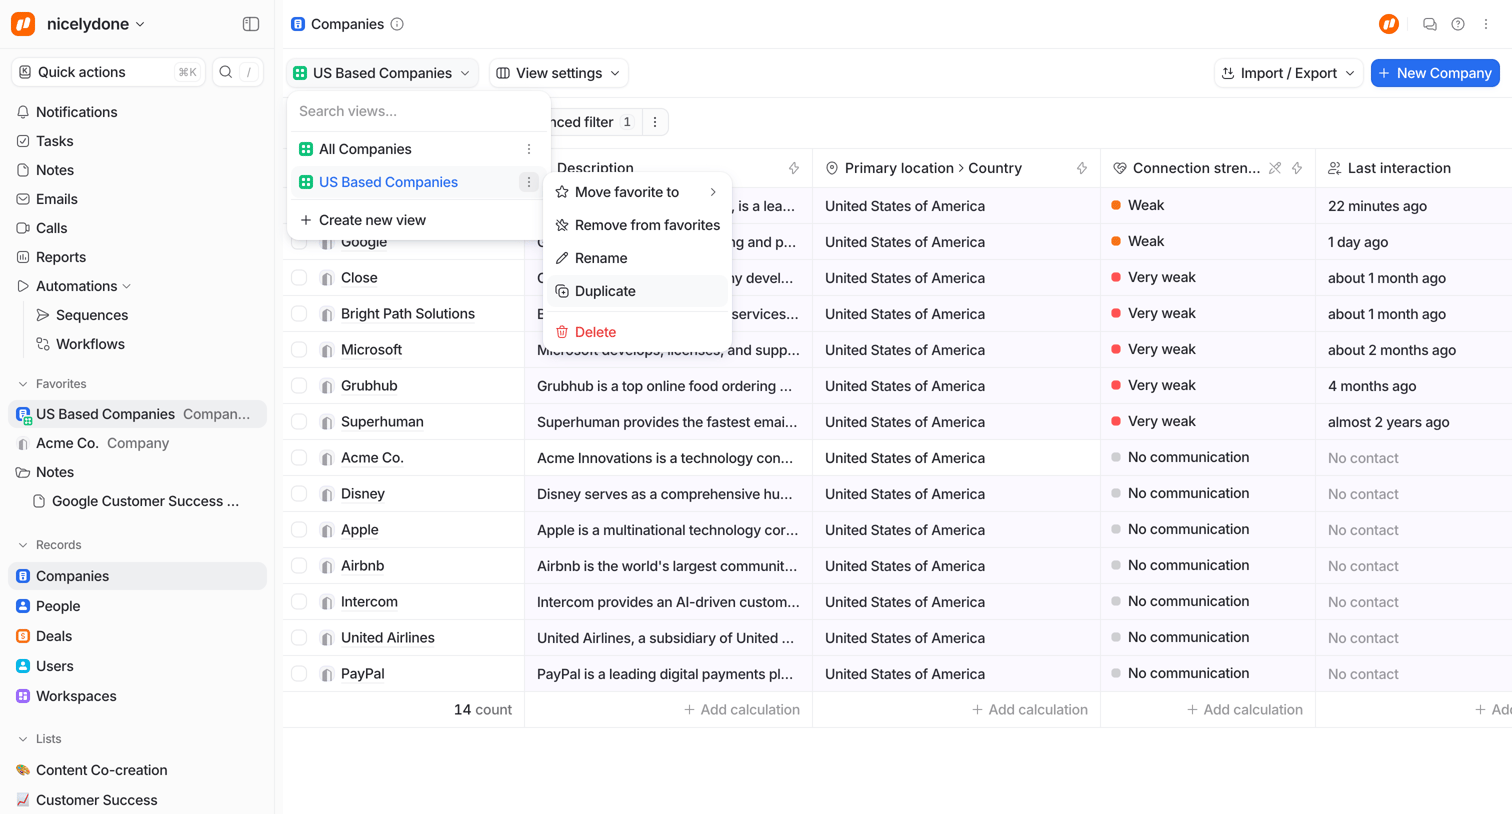Open the help question mark icon
Viewport: 1512px width, 814px height.
pos(1458,24)
